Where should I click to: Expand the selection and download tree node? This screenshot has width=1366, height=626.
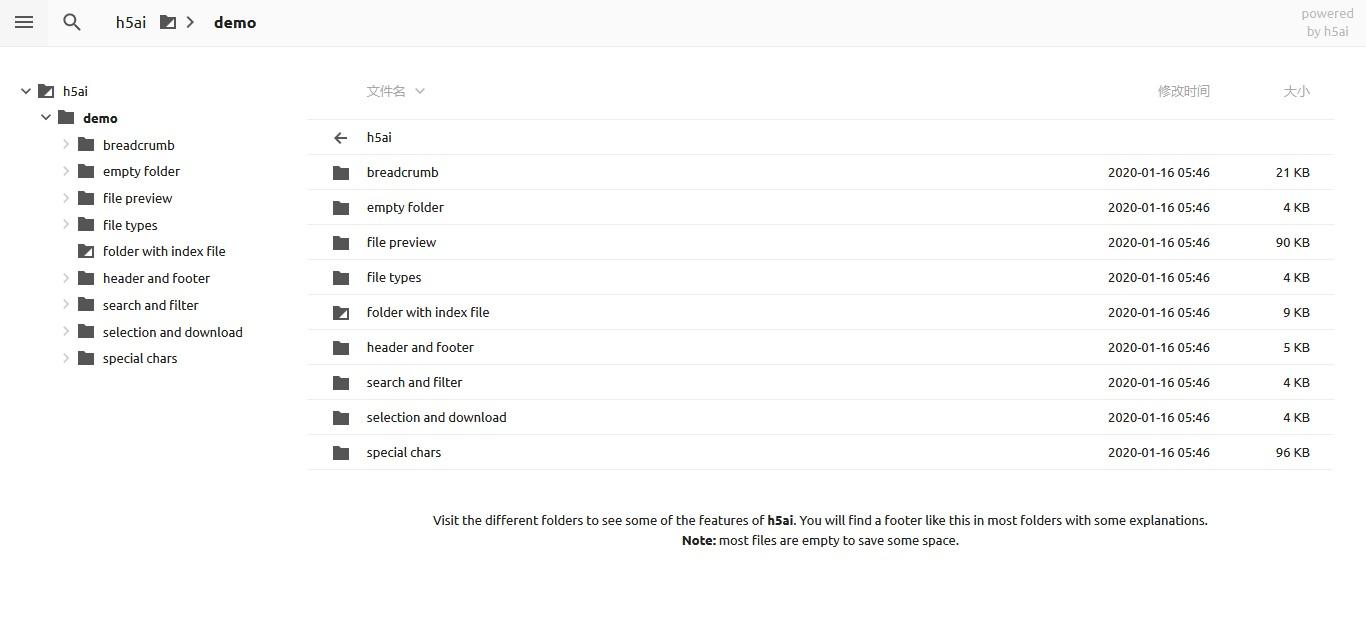click(x=66, y=332)
